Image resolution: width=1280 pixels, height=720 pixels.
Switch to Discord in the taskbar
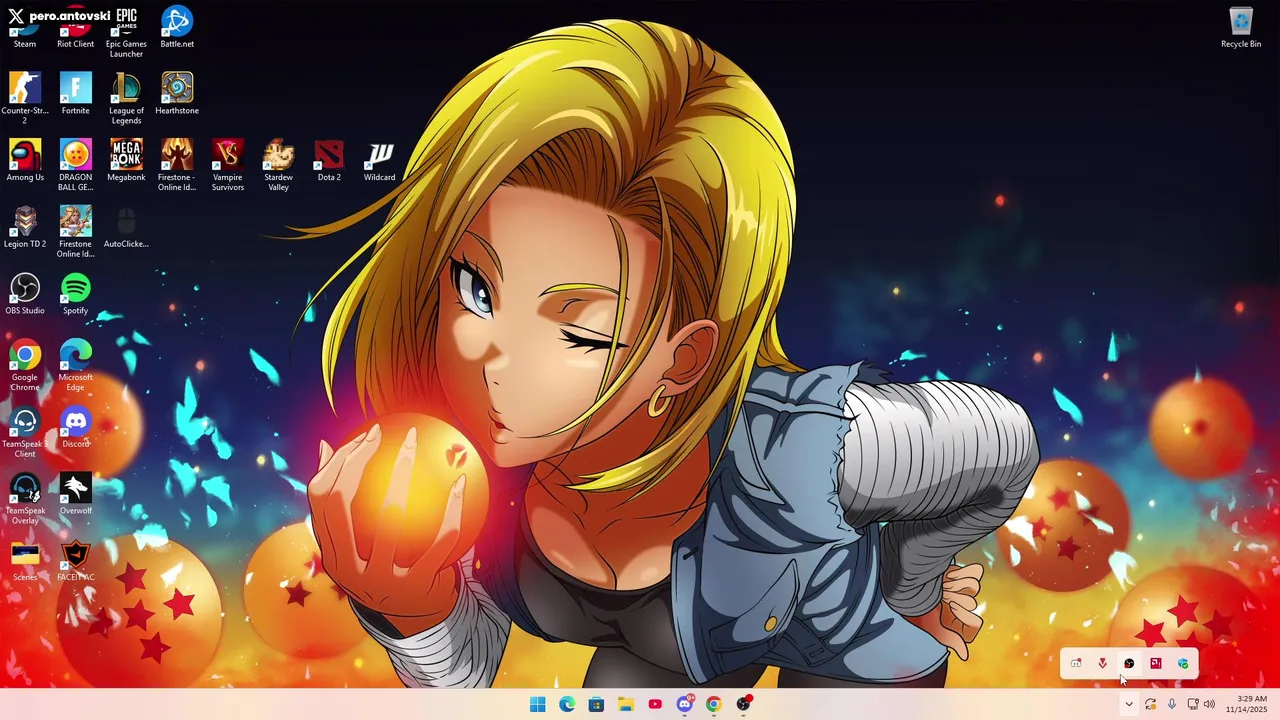click(x=685, y=704)
